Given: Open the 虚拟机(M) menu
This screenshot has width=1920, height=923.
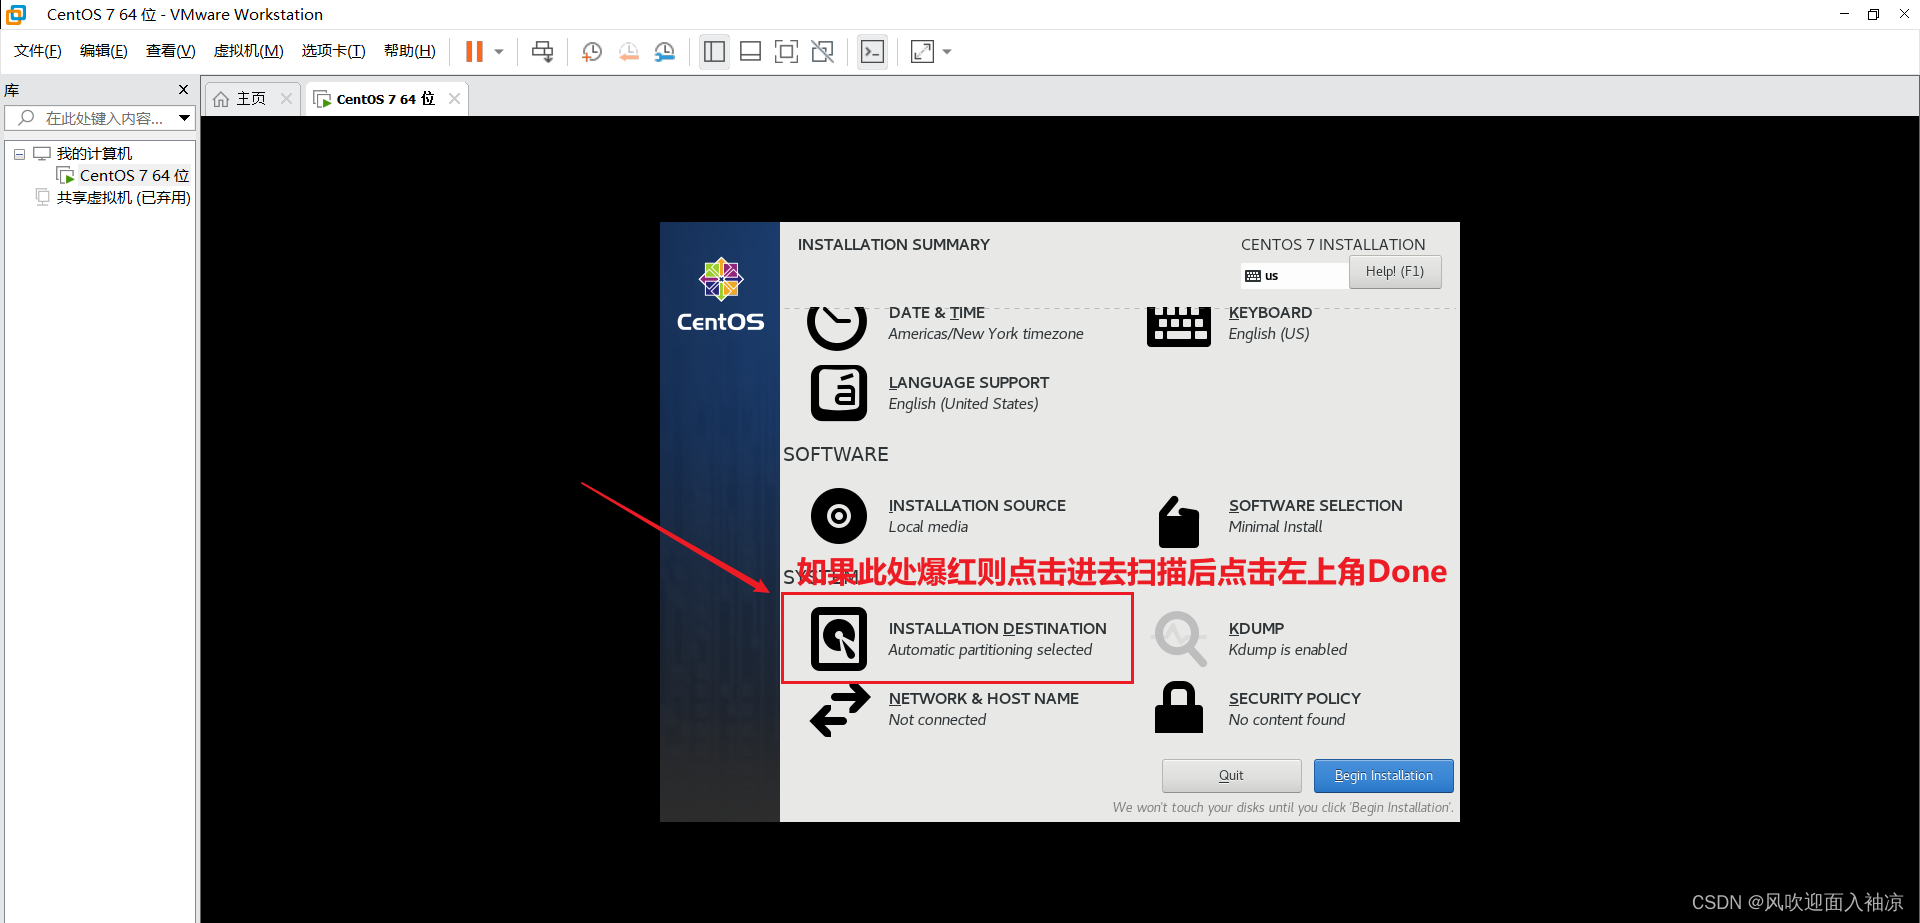Looking at the screenshot, I should pyautogui.click(x=249, y=51).
